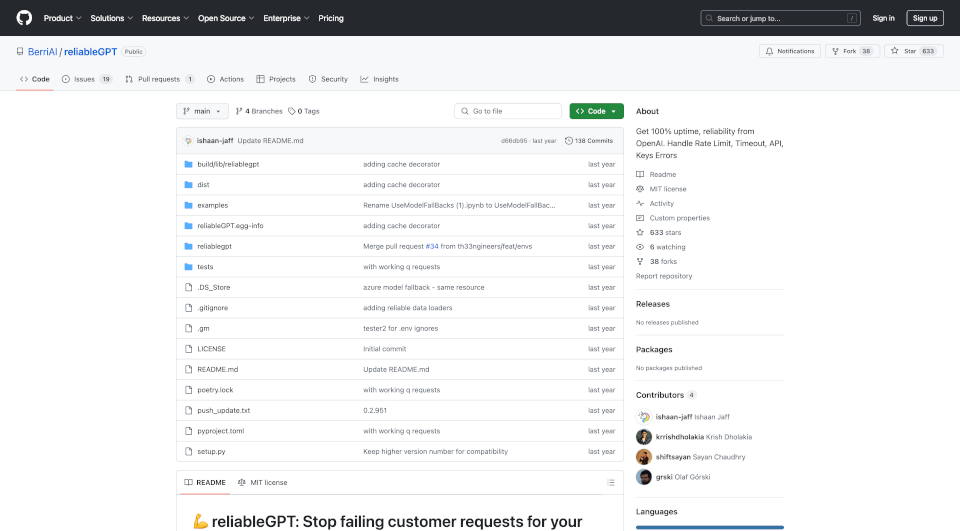Select the Code tab

click(35, 79)
